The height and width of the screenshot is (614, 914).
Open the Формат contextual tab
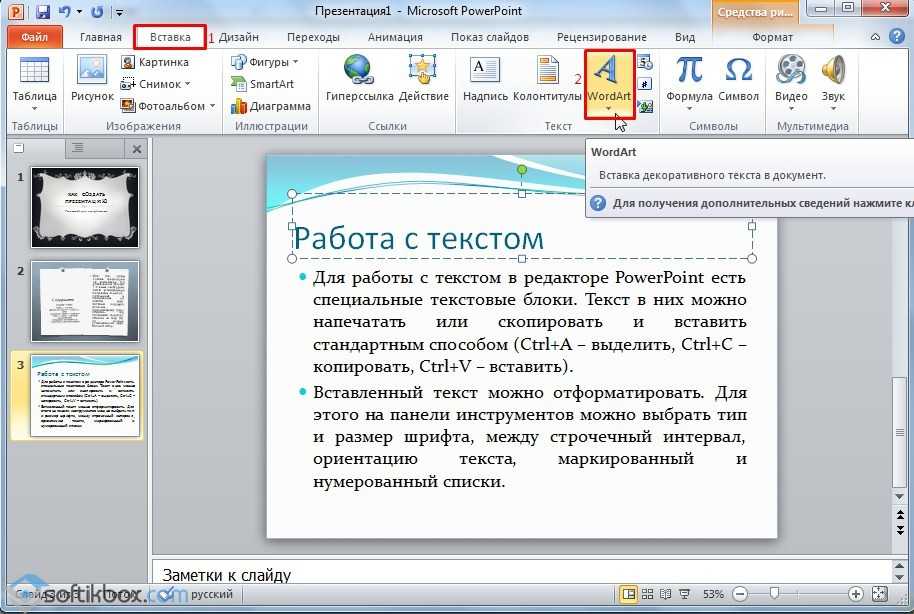[x=772, y=37]
